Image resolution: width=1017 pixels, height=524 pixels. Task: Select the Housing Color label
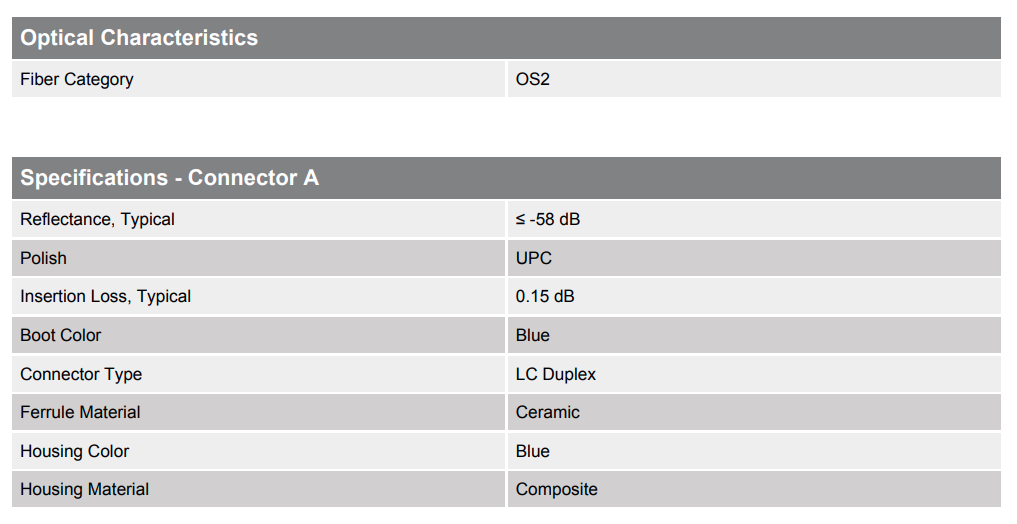pos(74,451)
